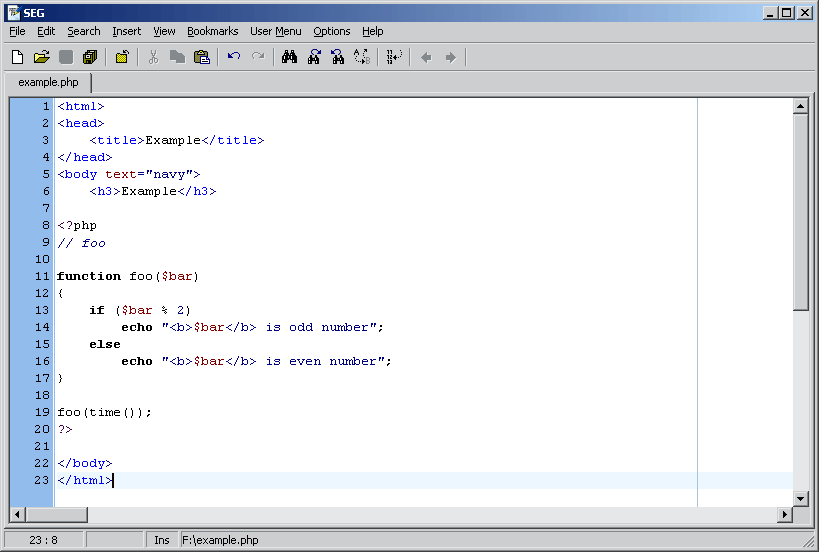Click the vertical scrollbar down arrow

[x=800, y=498]
